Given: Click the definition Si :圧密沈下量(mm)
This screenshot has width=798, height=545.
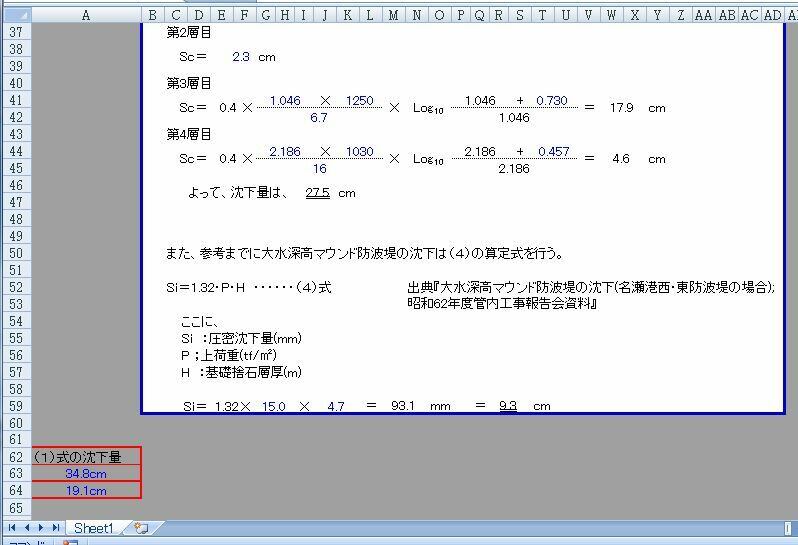Looking at the screenshot, I should click(241, 338).
